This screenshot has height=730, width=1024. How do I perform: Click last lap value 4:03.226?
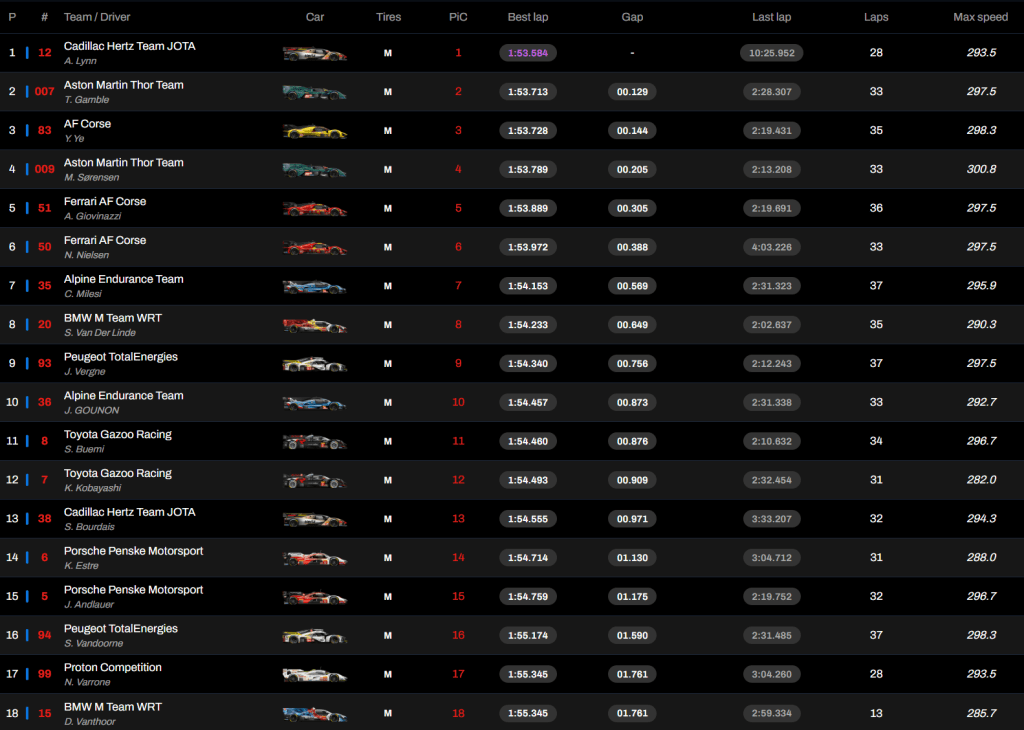click(771, 247)
